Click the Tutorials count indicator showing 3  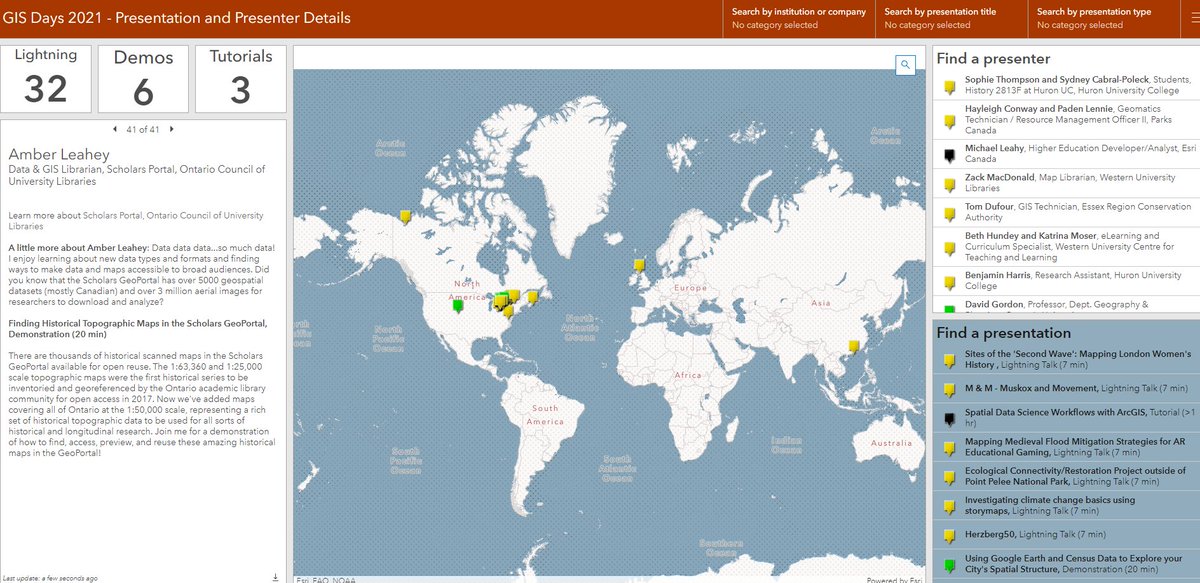[x=241, y=78]
